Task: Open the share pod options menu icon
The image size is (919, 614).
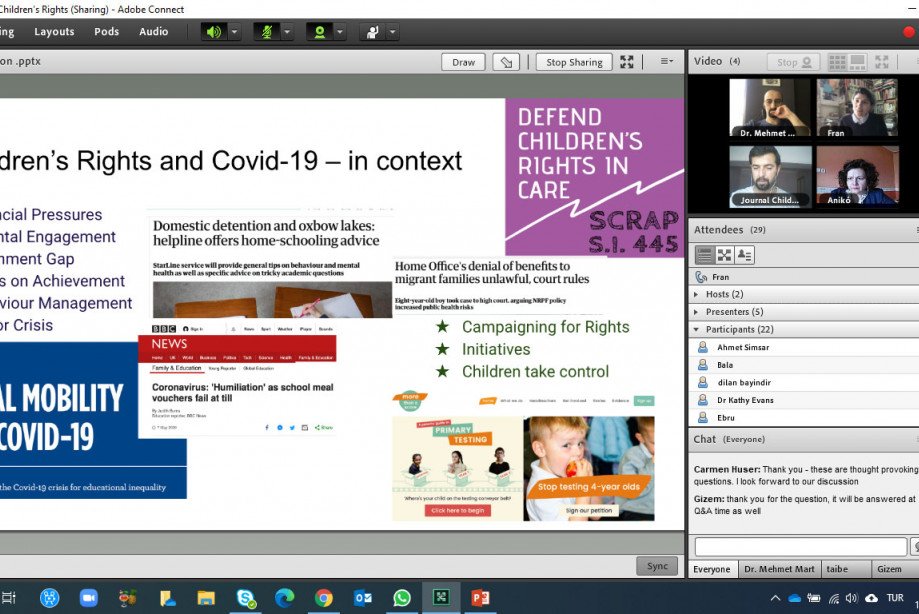Action: (x=665, y=61)
